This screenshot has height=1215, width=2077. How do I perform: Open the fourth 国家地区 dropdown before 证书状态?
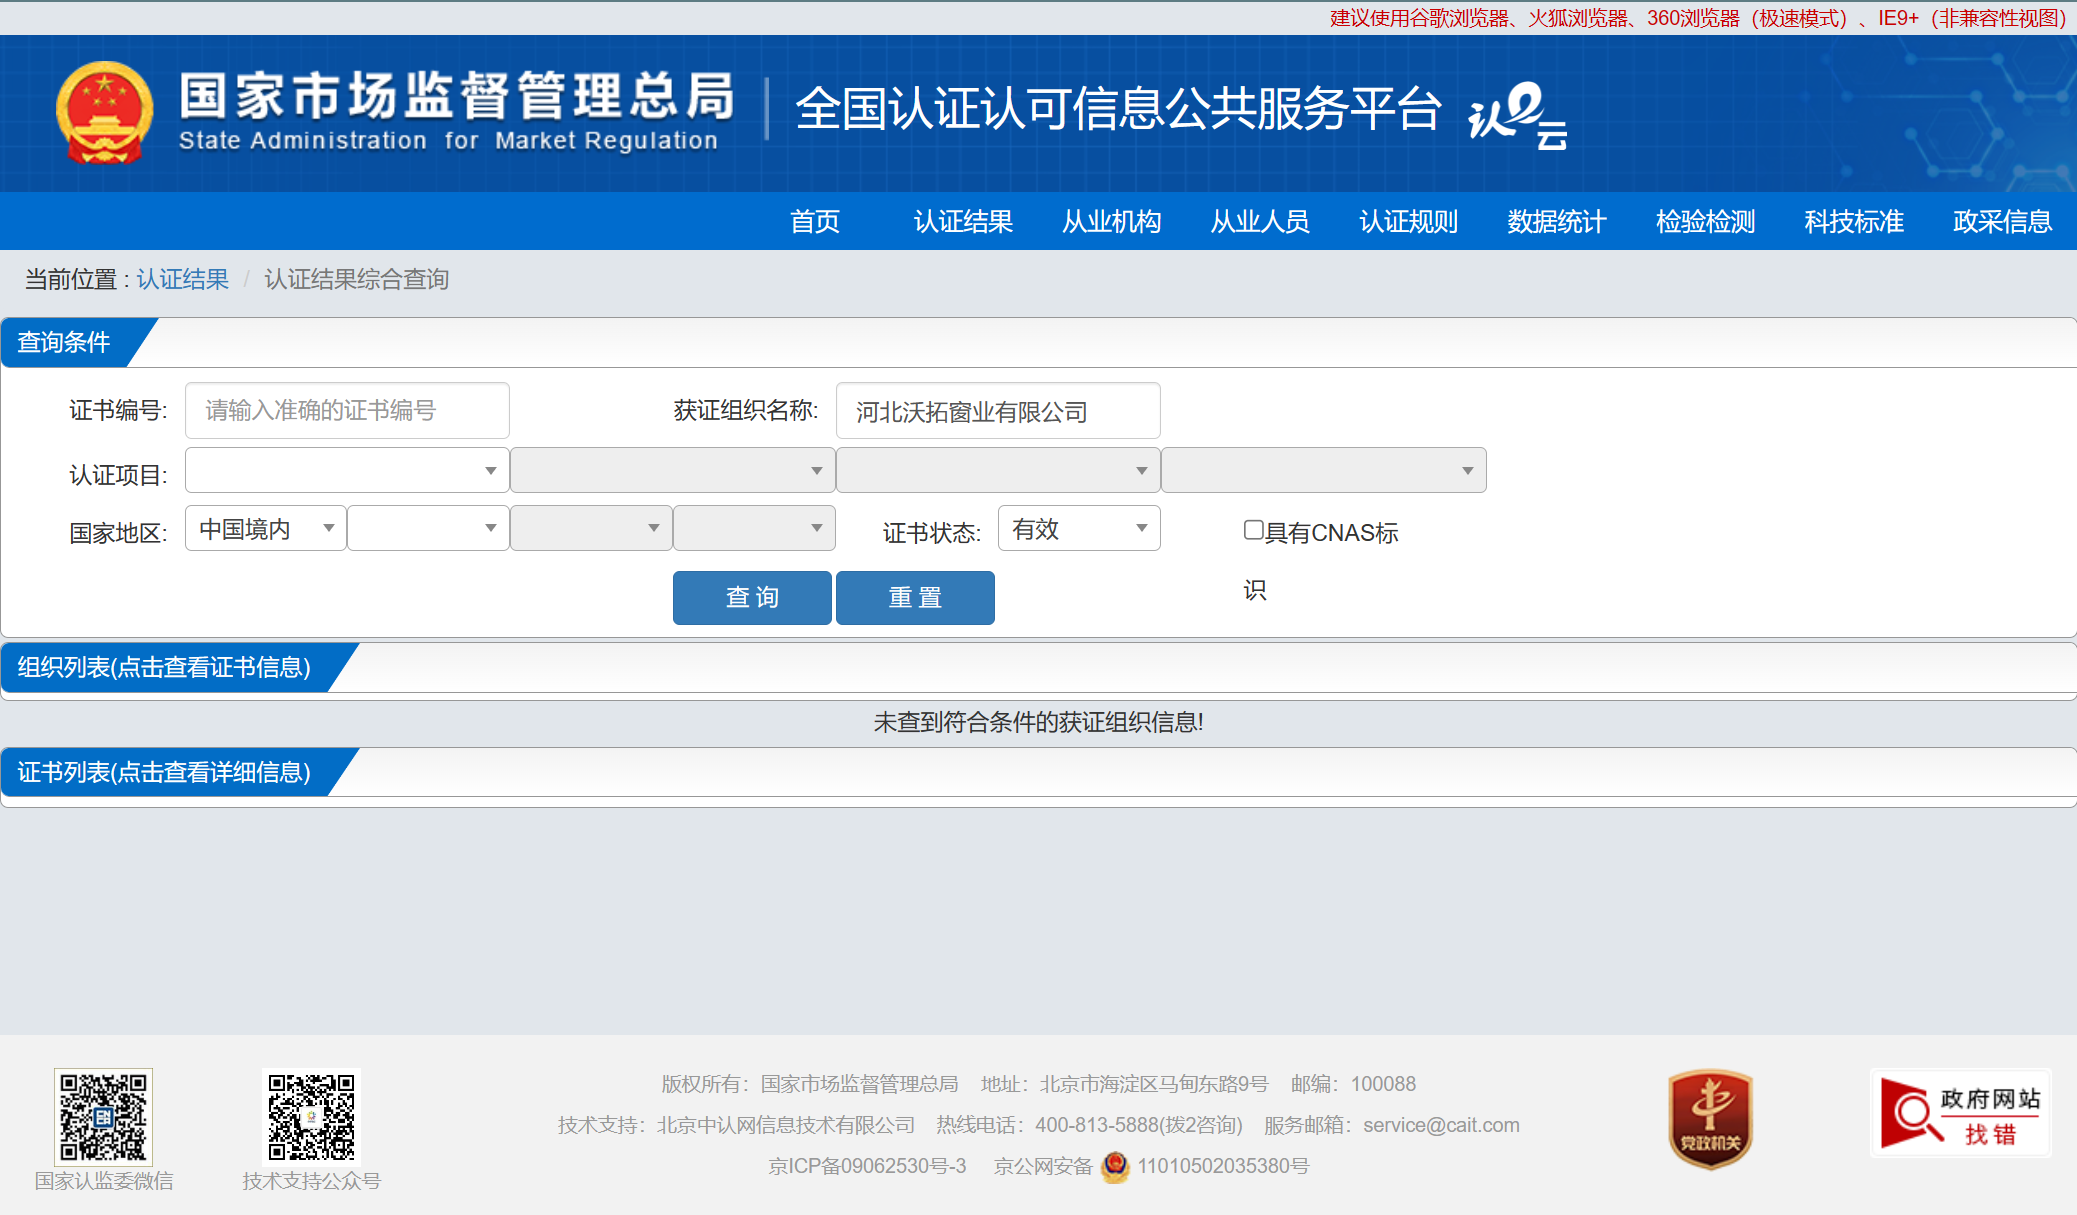point(754,528)
